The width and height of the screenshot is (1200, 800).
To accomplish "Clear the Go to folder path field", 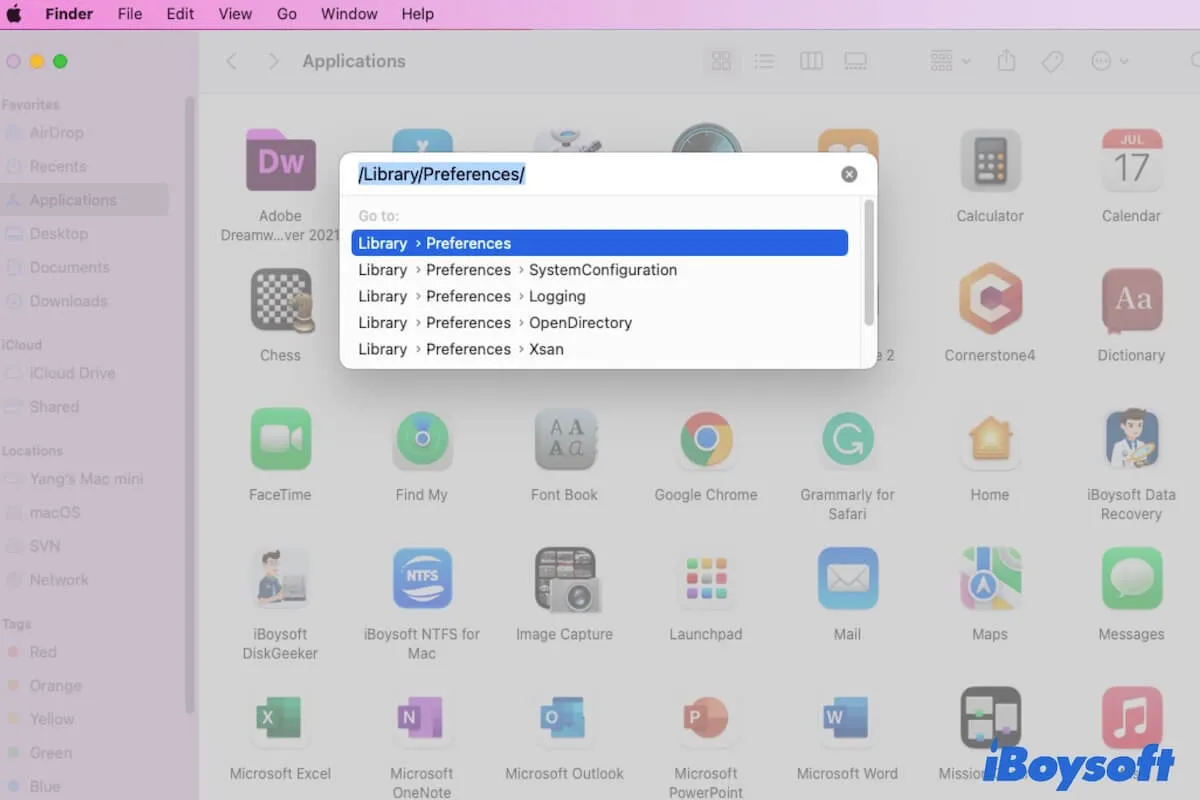I will (849, 174).
